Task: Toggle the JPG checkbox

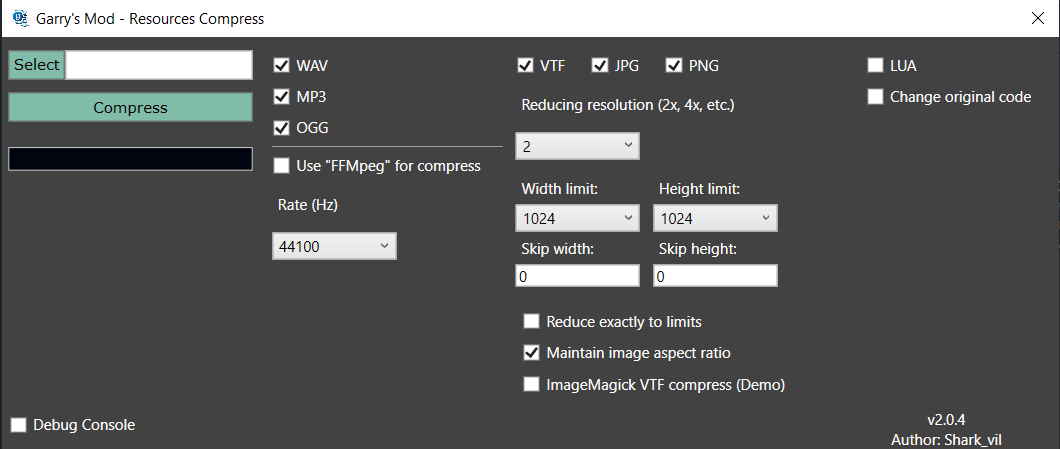Action: (600, 66)
